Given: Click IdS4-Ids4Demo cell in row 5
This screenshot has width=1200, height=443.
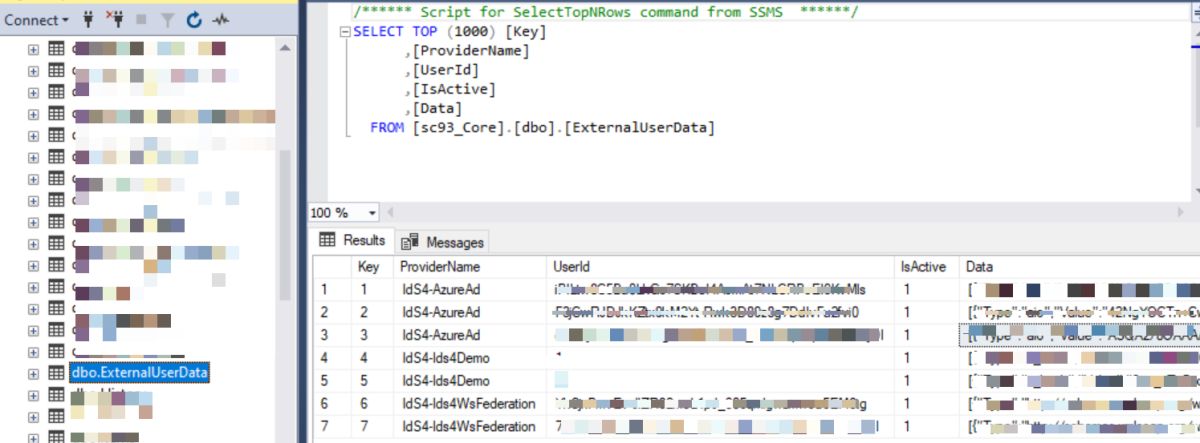Looking at the screenshot, I should click(470, 381).
